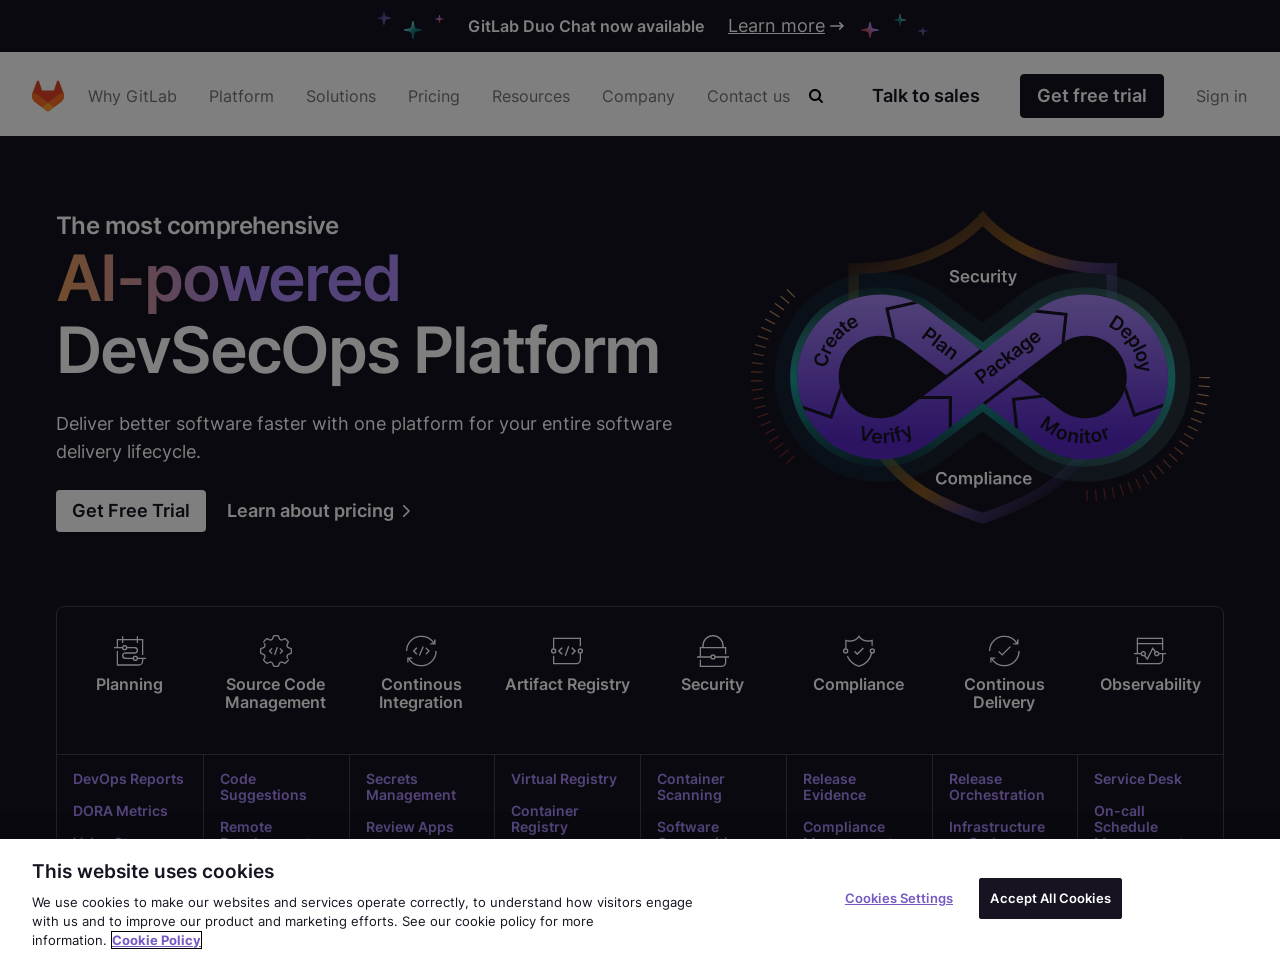Viewport: 1280px width, 960px height.
Task: Go to Pricing page
Action: pos(434,96)
